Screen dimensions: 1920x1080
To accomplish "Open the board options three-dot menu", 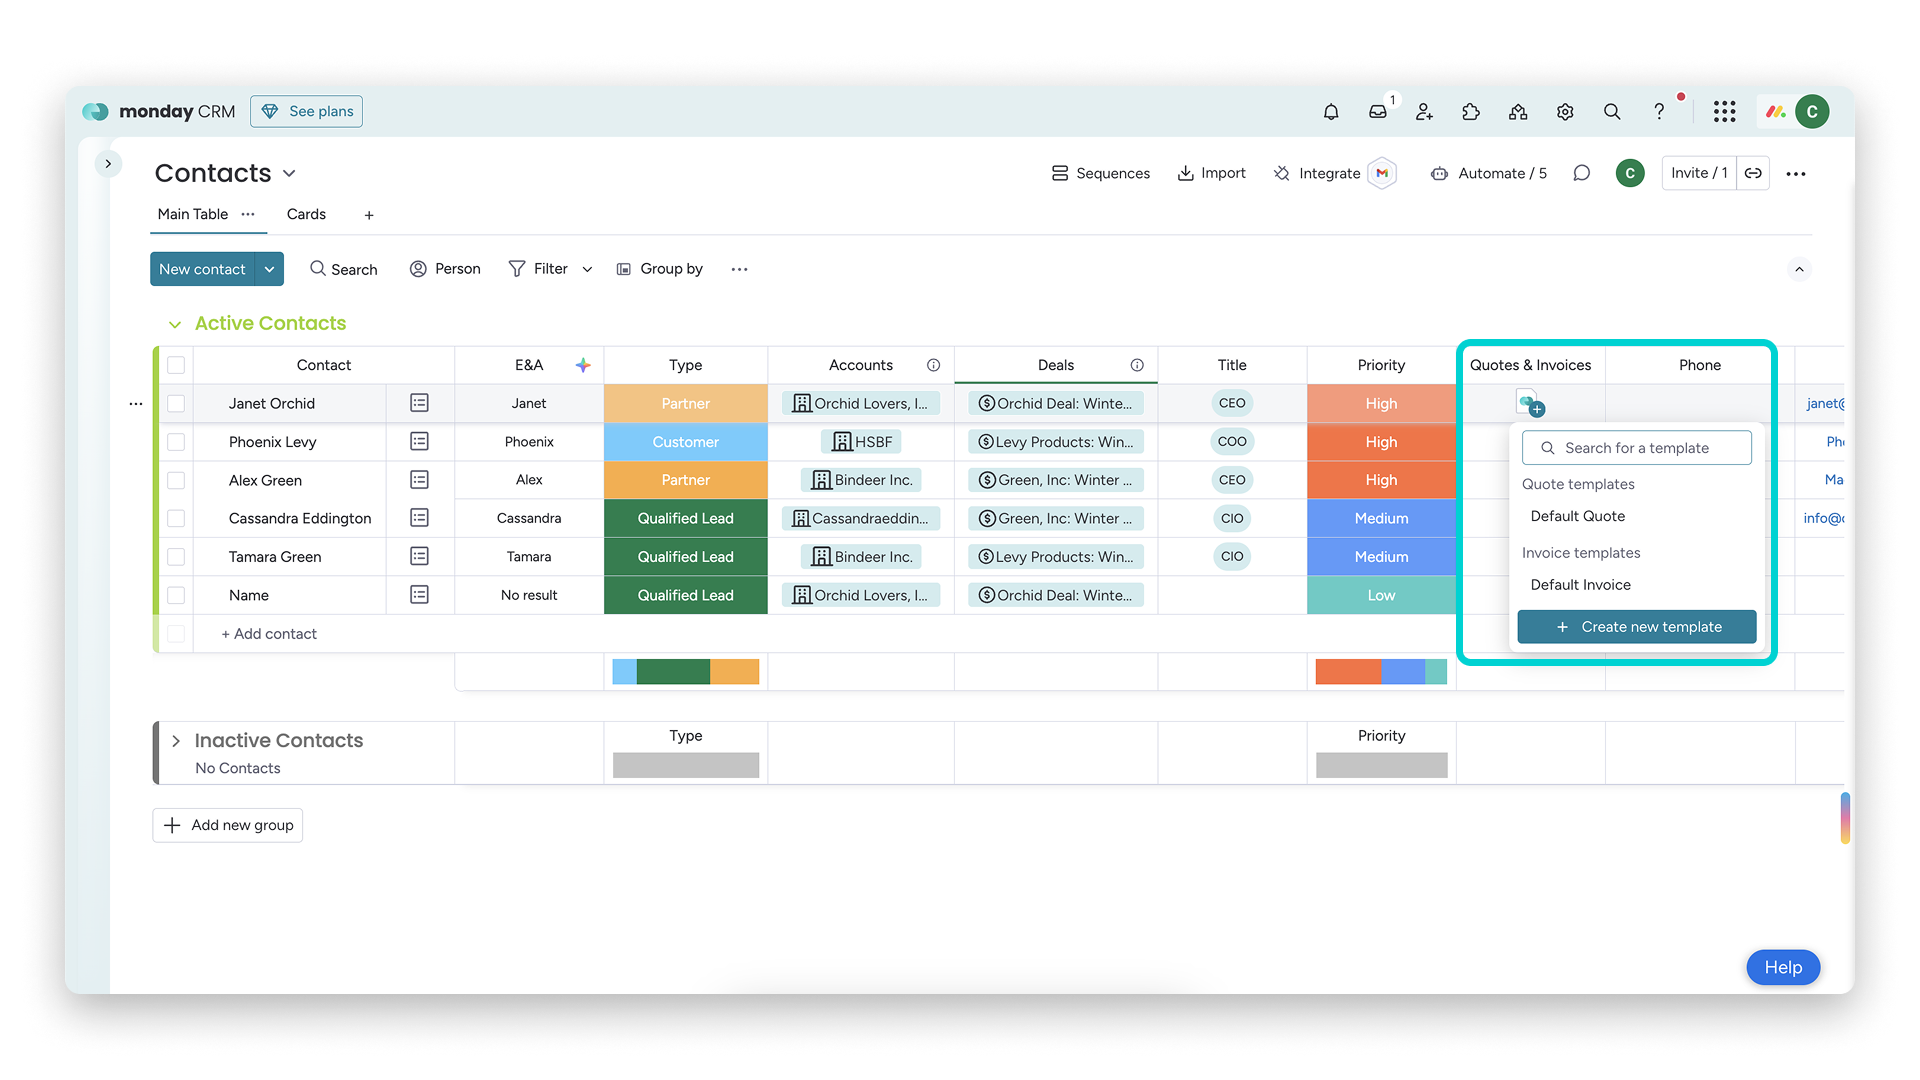I will [x=1796, y=174].
